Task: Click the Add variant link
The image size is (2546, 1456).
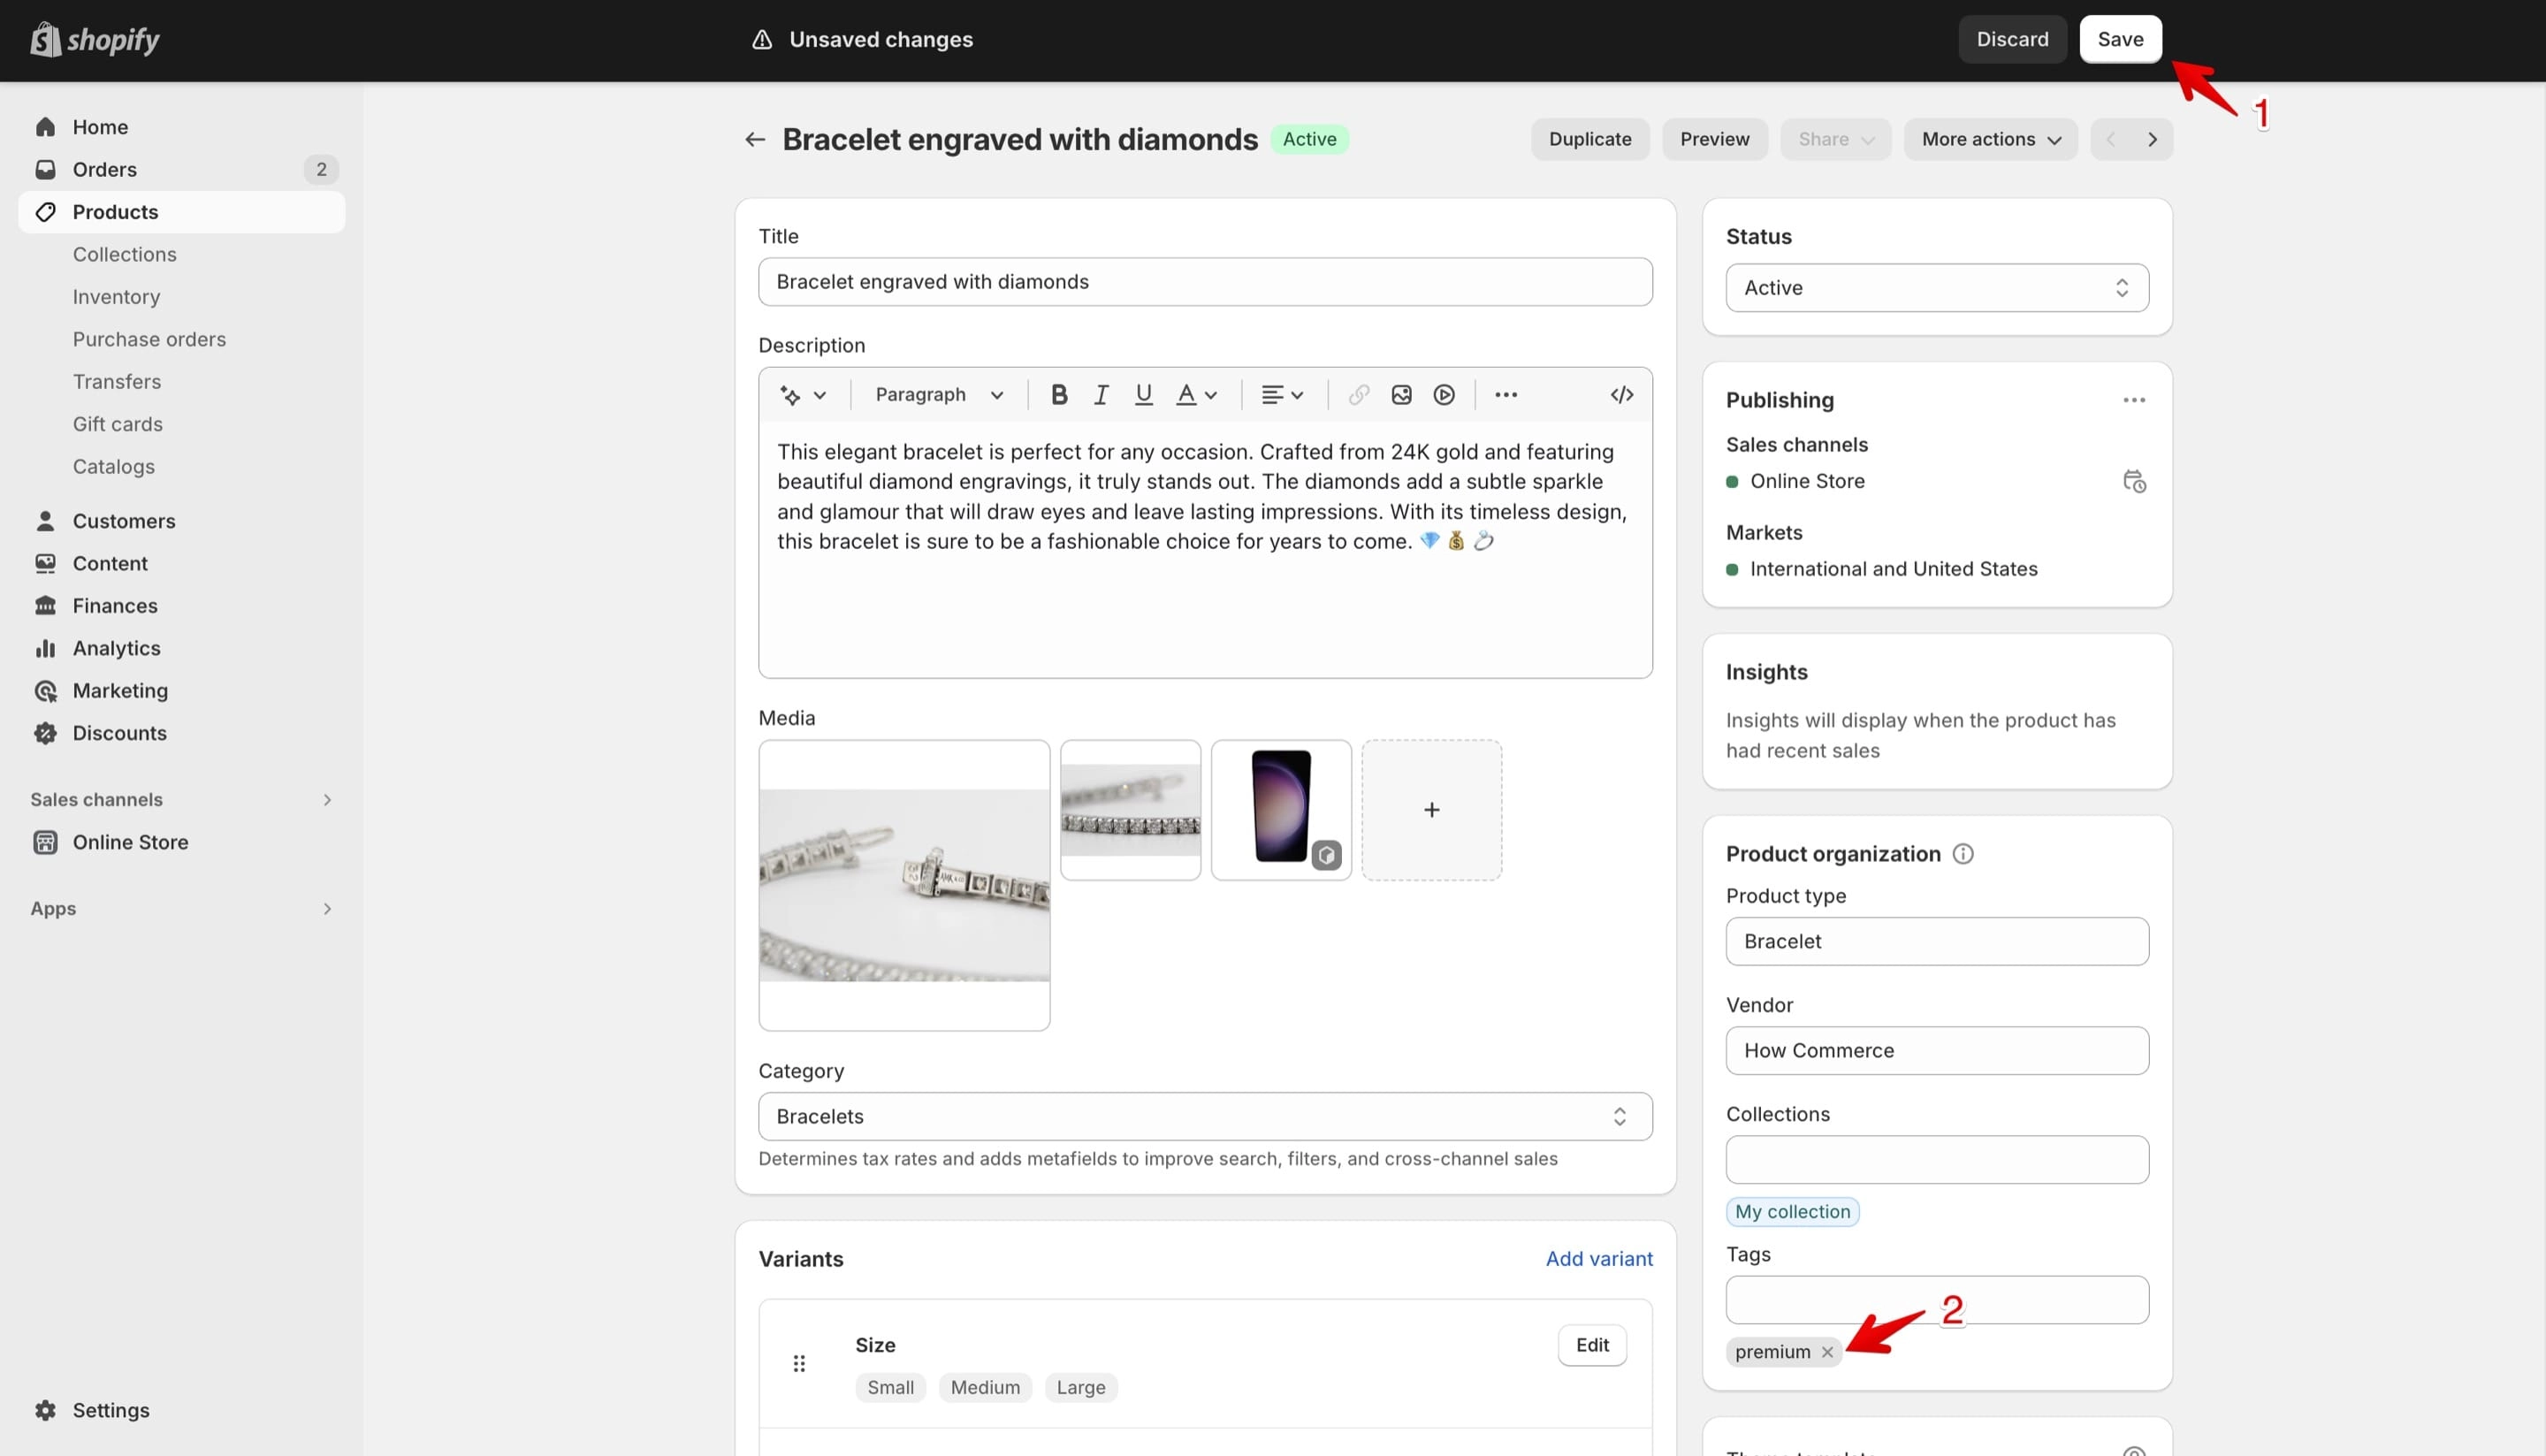Action: click(1599, 1259)
